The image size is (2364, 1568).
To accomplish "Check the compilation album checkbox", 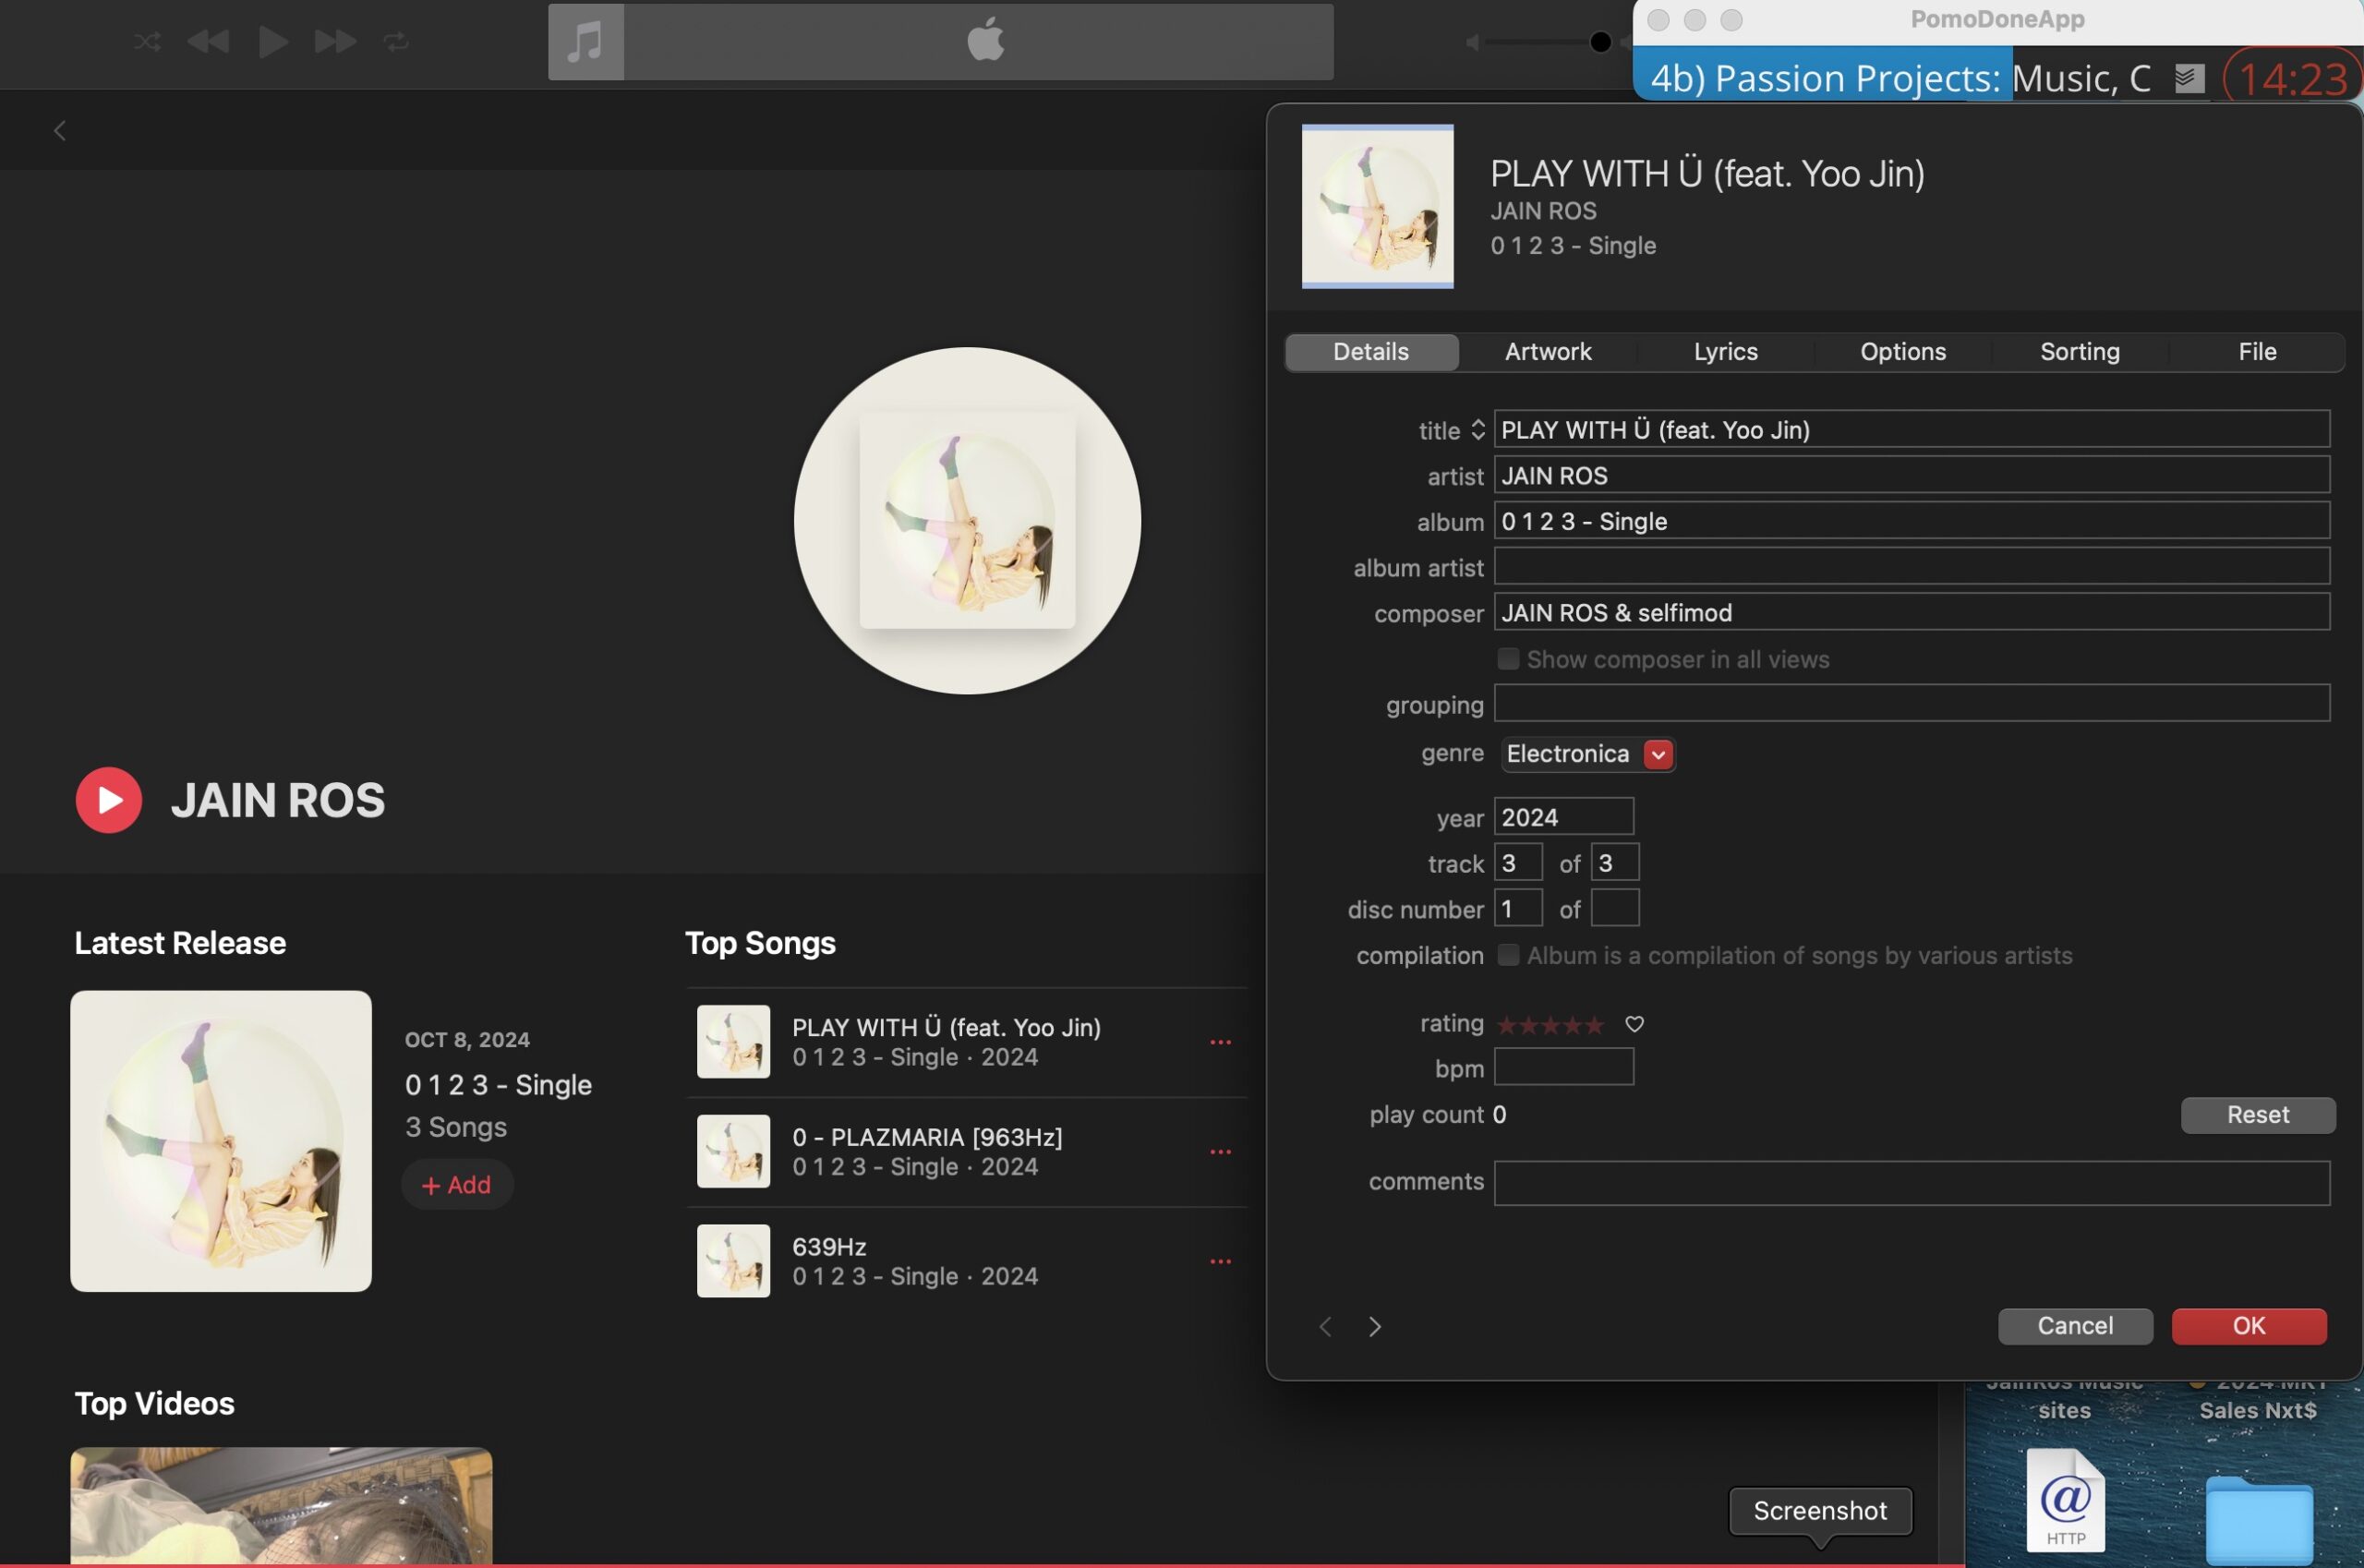I will (1508, 955).
